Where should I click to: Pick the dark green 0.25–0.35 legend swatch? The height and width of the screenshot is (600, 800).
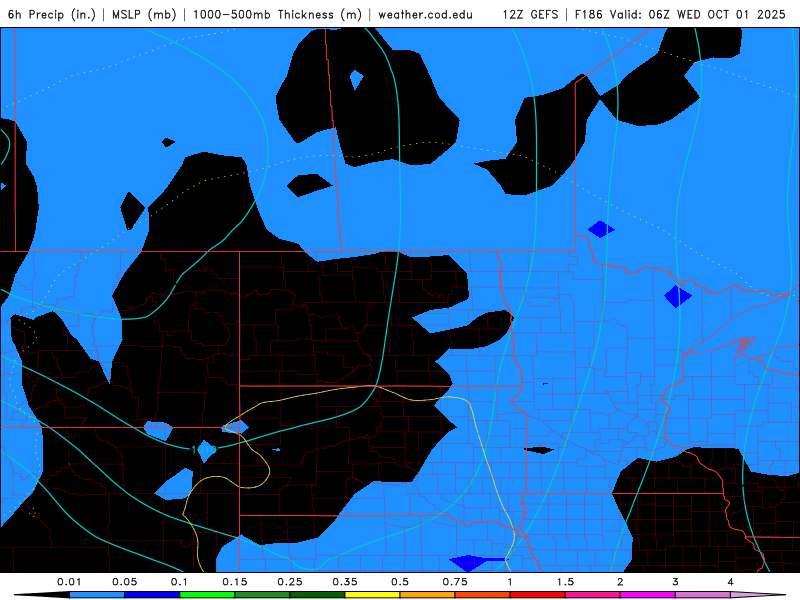click(x=317, y=595)
